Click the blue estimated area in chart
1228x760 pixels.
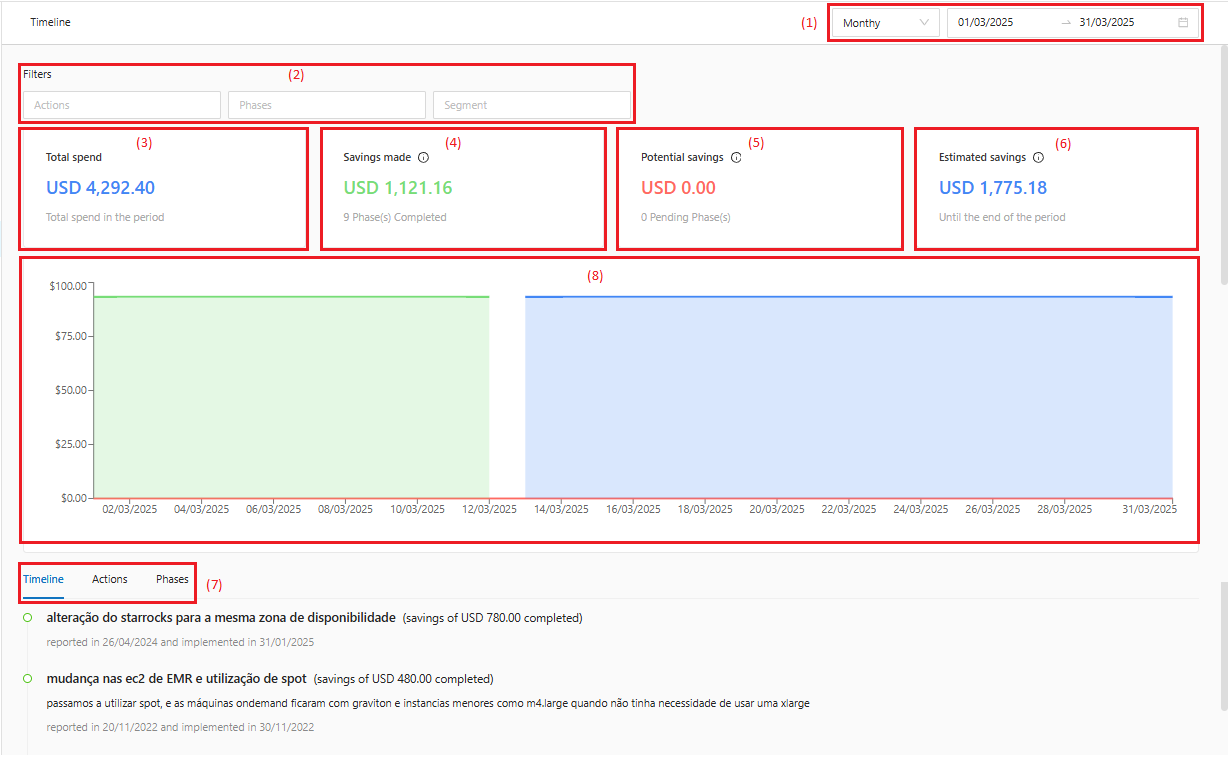[848, 400]
